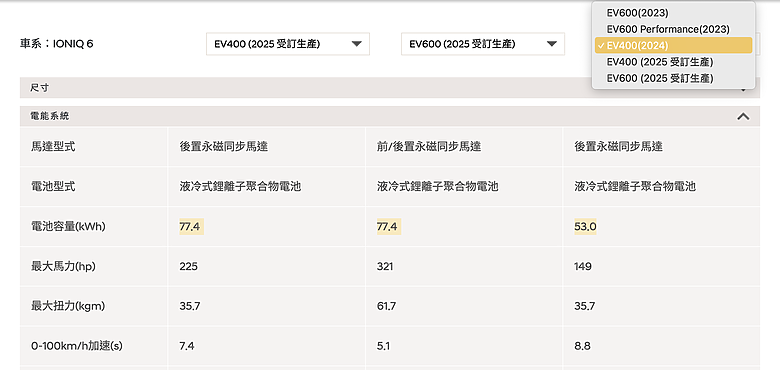This screenshot has height=370, width=780.
Task: Click the 最大馬力(hp) row label
Action: click(x=63, y=266)
